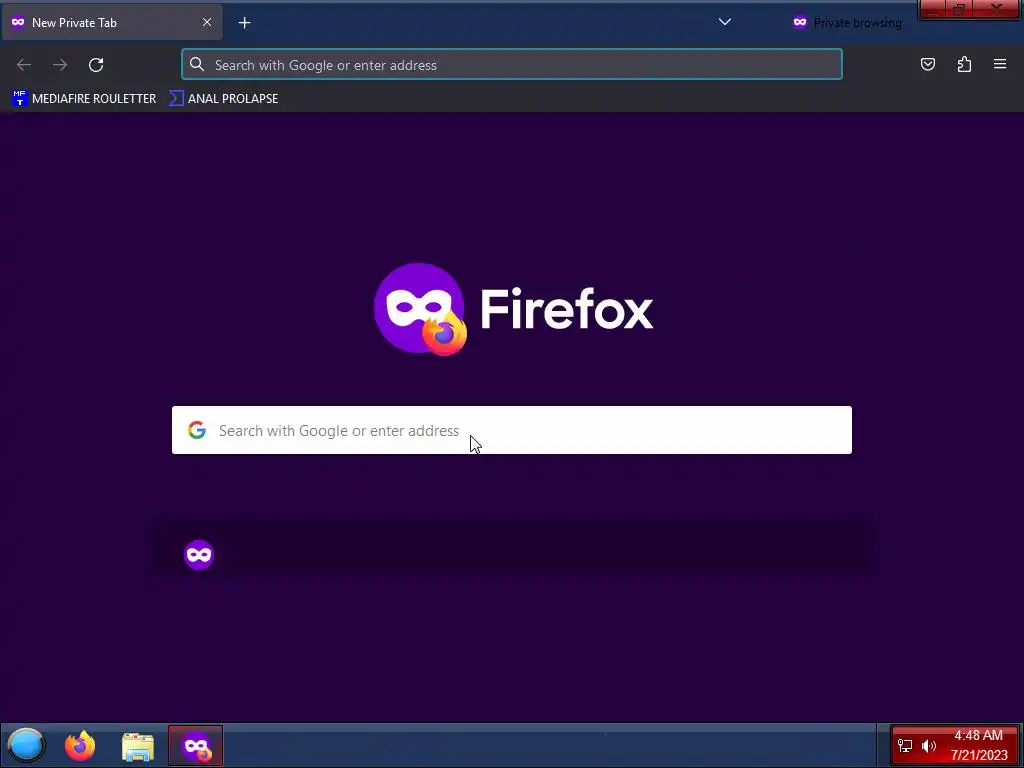Minimize the Firefox window
The height and width of the screenshot is (768, 1024).
[933, 9]
